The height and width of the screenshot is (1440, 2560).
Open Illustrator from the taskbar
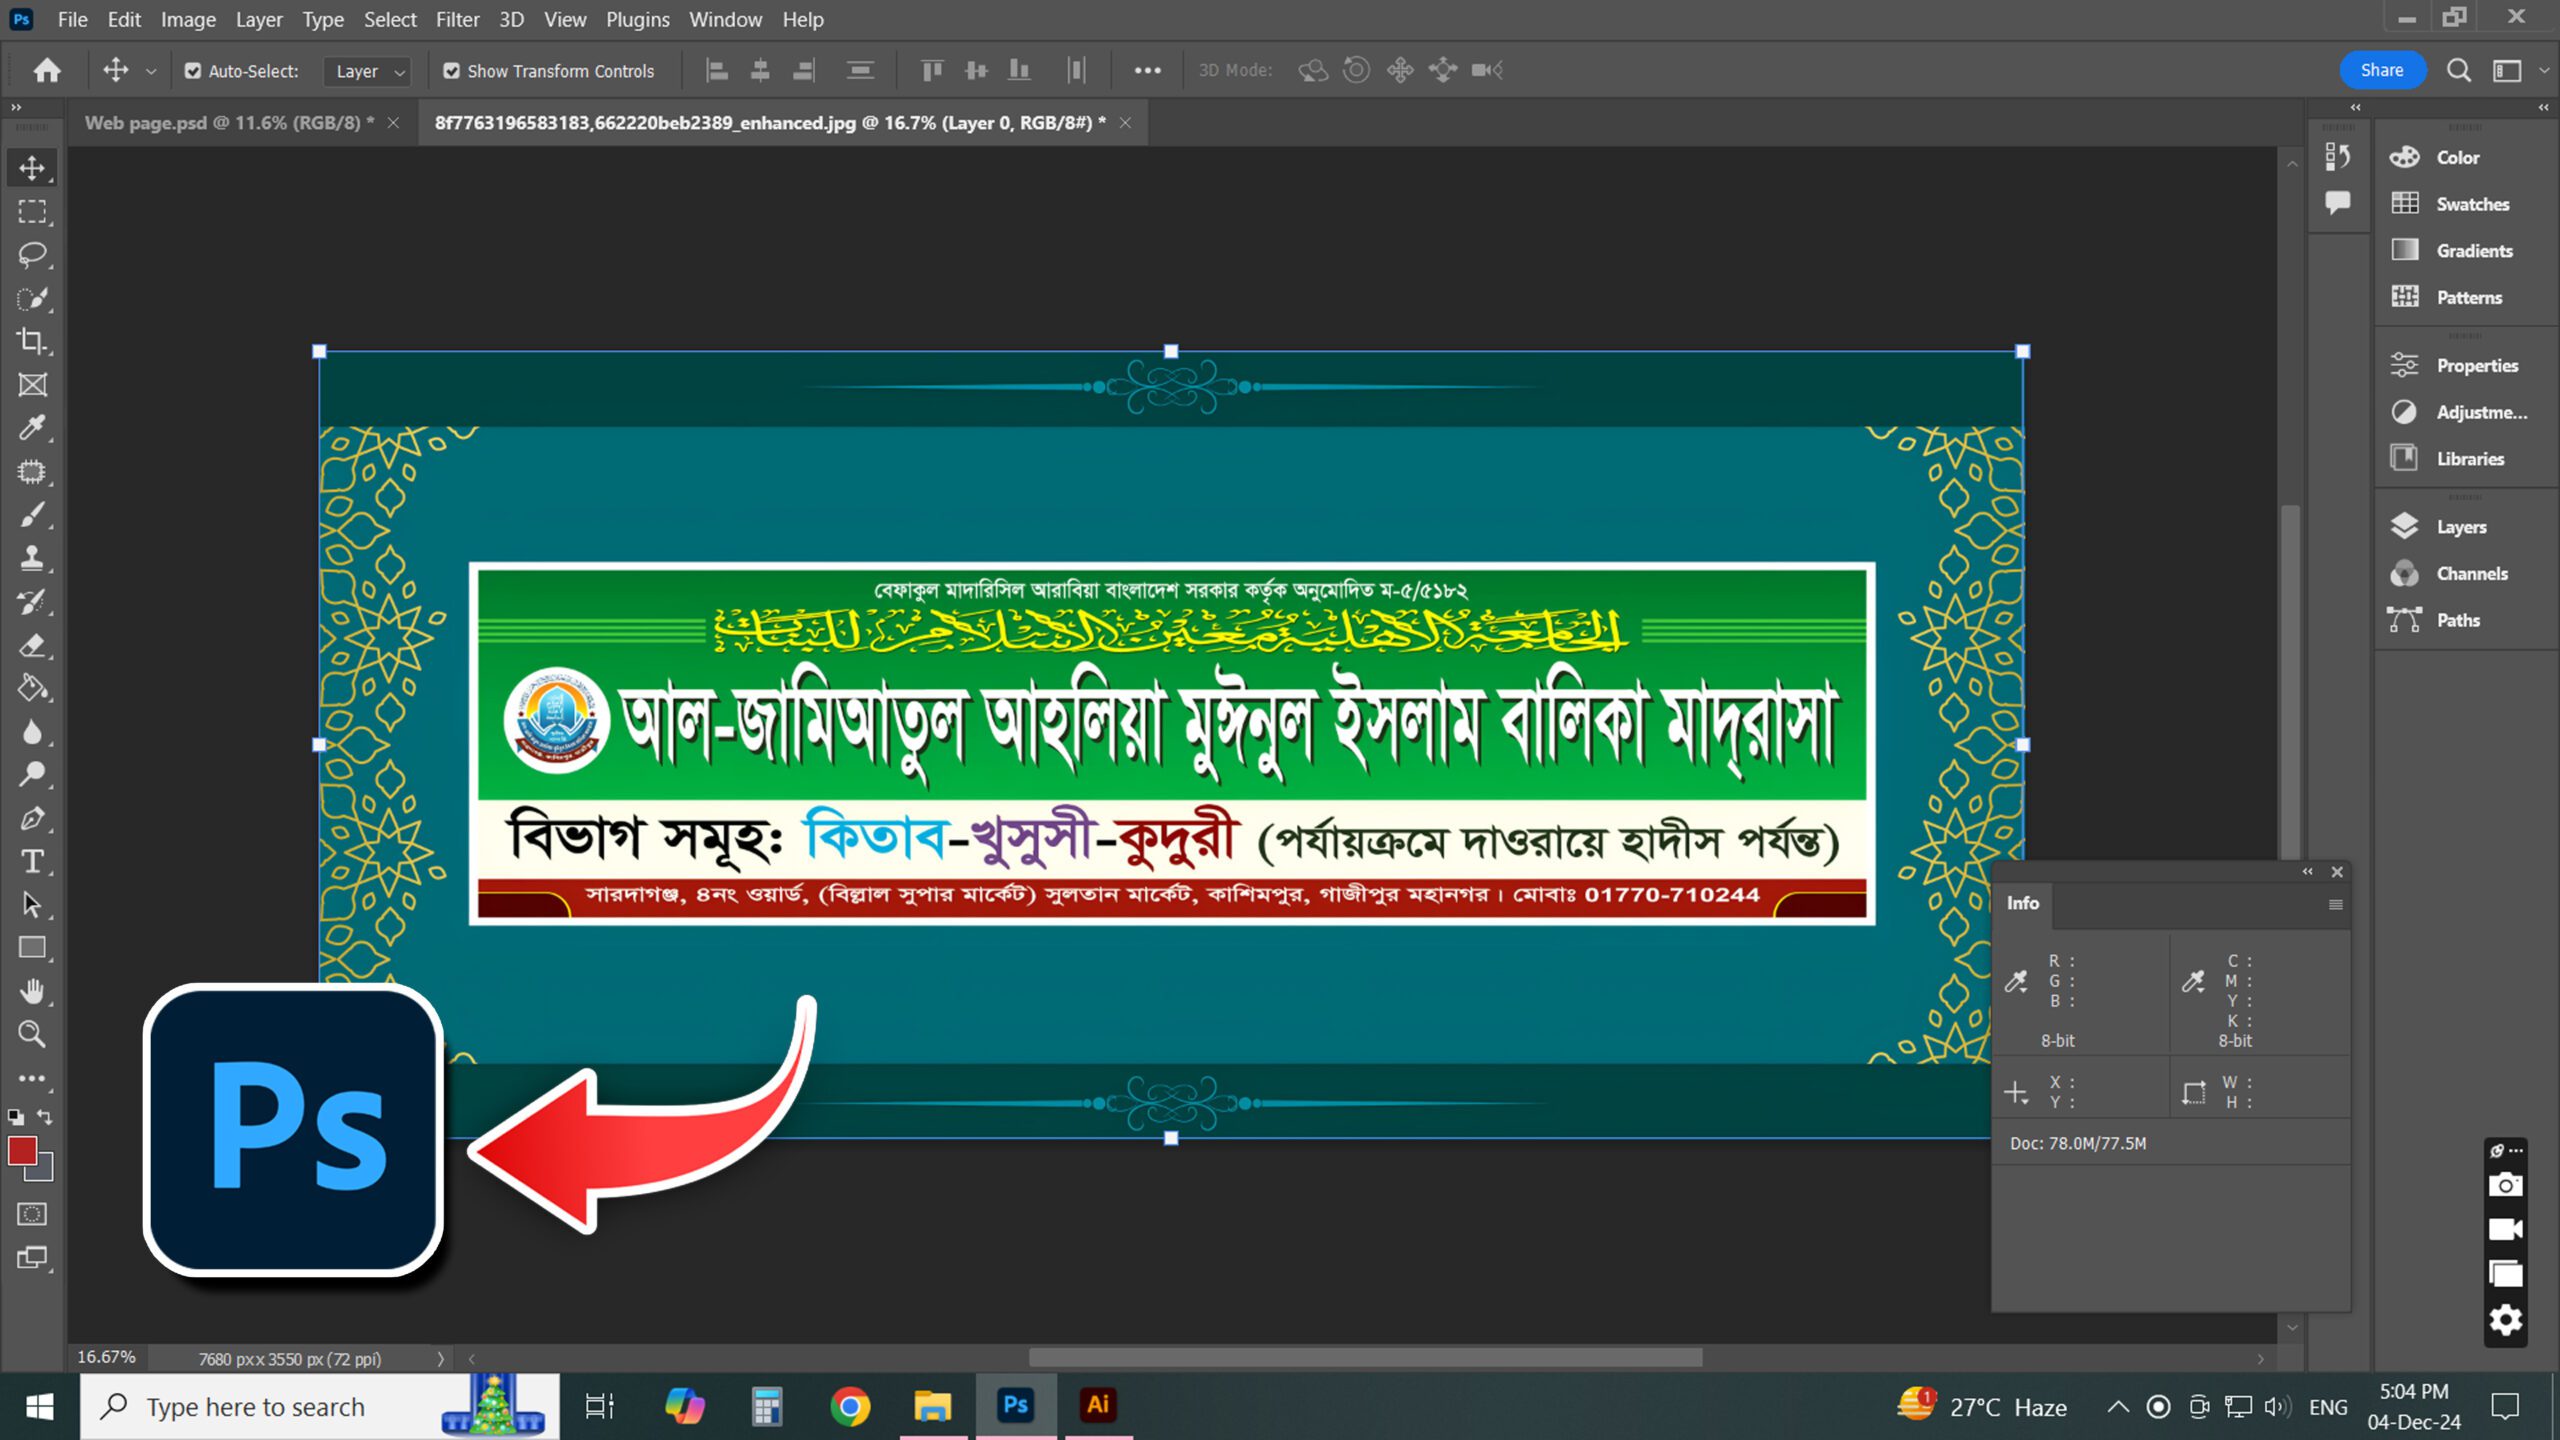pyautogui.click(x=1098, y=1405)
